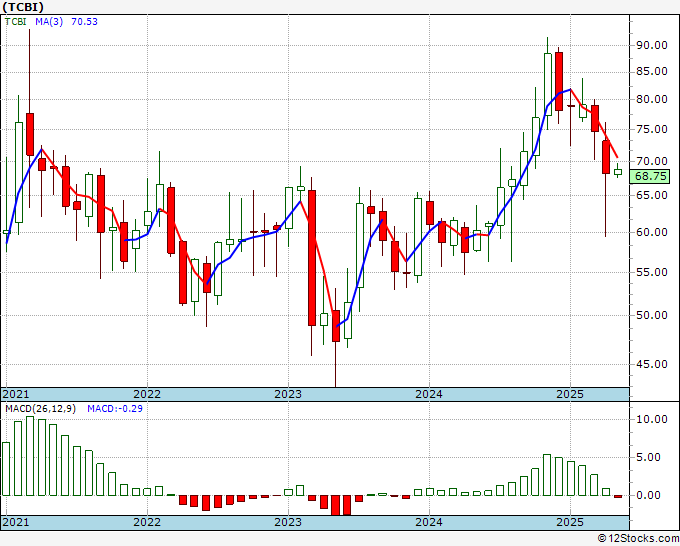
Task: Click the 70.00 price axis label
Action: coord(651,161)
